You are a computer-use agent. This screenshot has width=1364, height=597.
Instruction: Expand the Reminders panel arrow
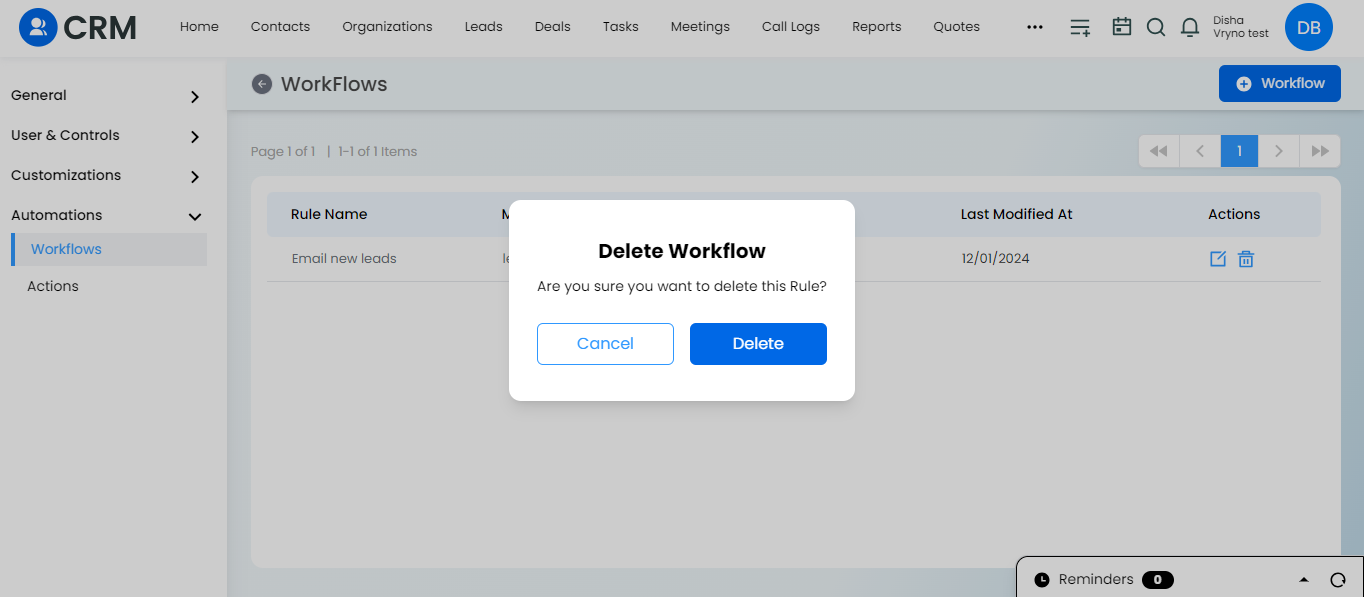[1303, 580]
